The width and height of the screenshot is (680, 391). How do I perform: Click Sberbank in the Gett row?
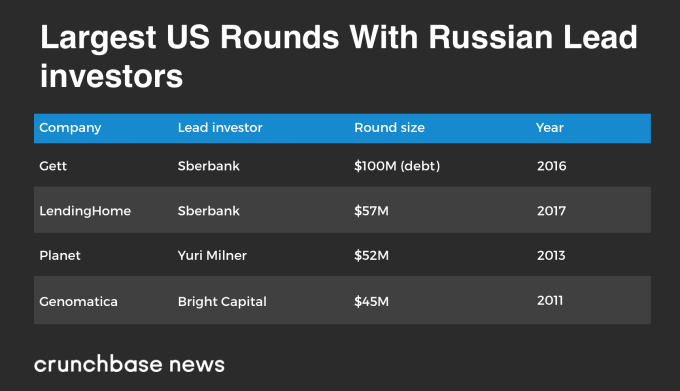(x=208, y=166)
